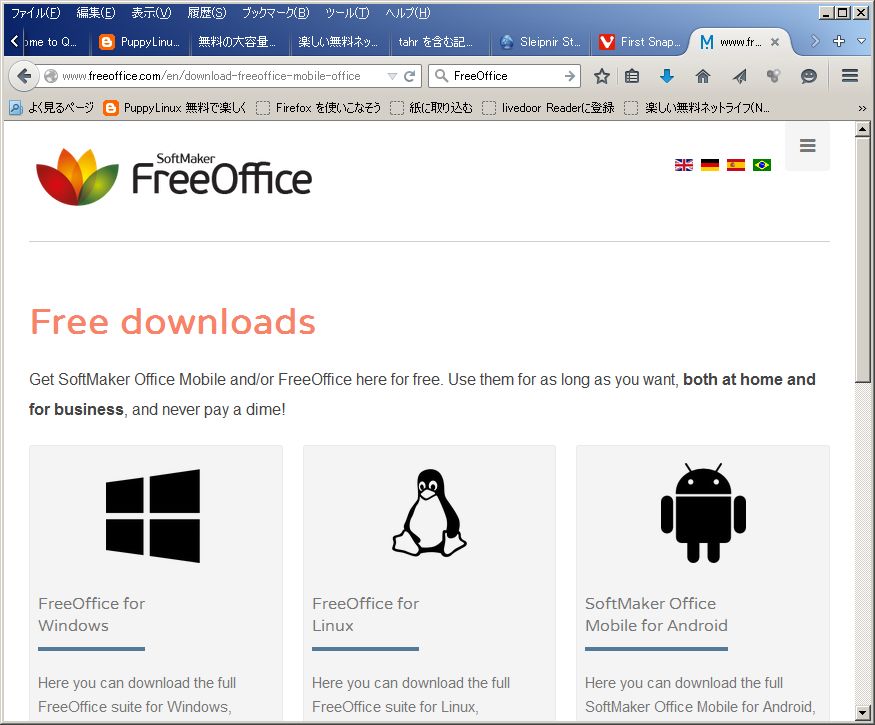Screen dimensions: 875x725
Task: Open PuppyLinux 無料で楽しく bookmark
Action: click(175, 108)
